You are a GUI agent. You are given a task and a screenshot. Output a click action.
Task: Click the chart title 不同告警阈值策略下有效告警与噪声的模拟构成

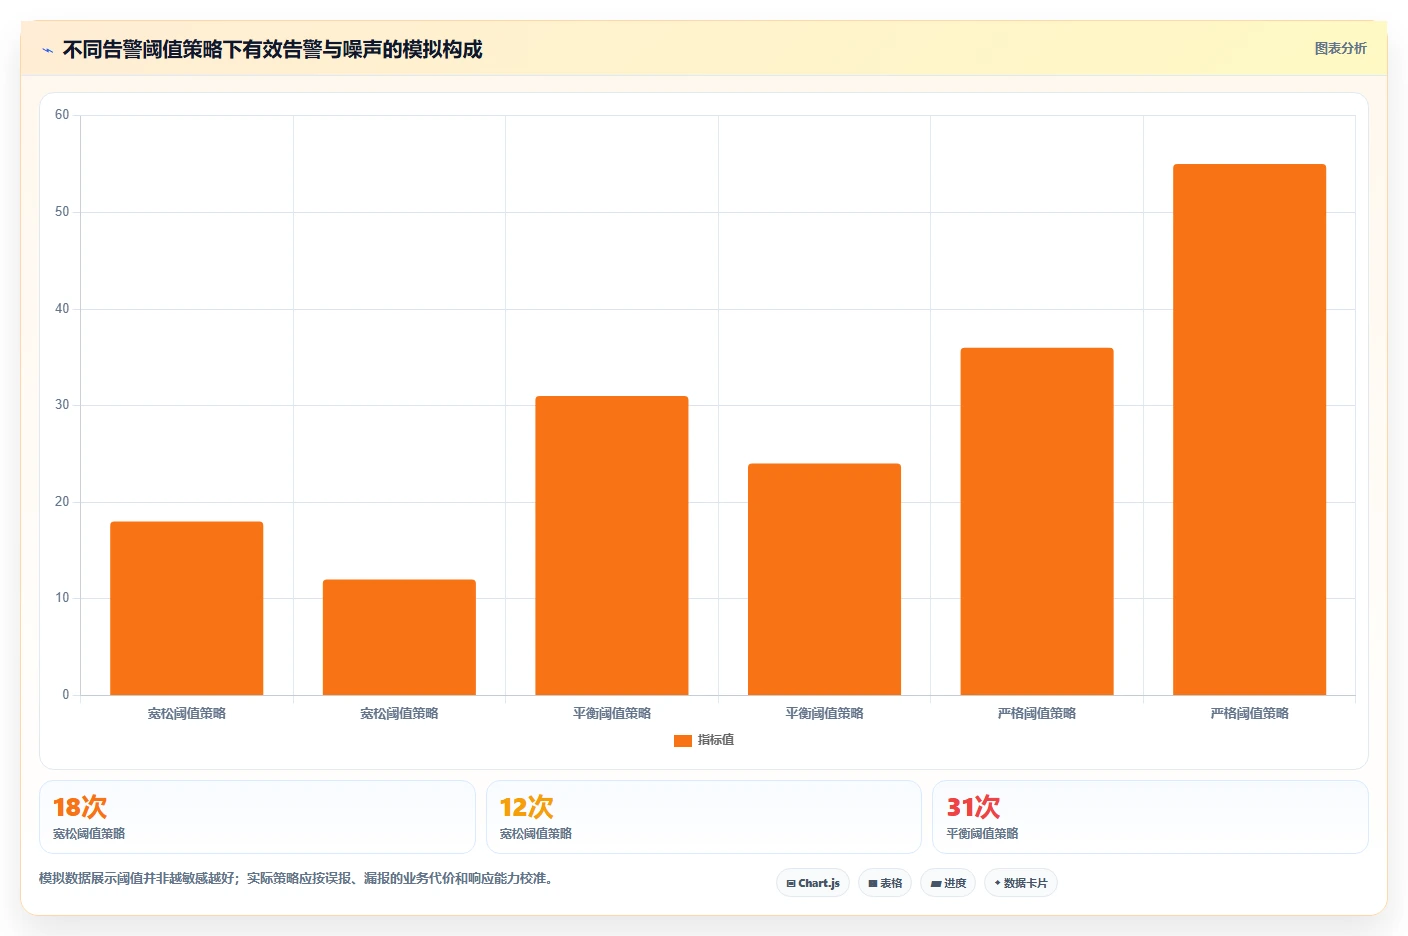(272, 49)
